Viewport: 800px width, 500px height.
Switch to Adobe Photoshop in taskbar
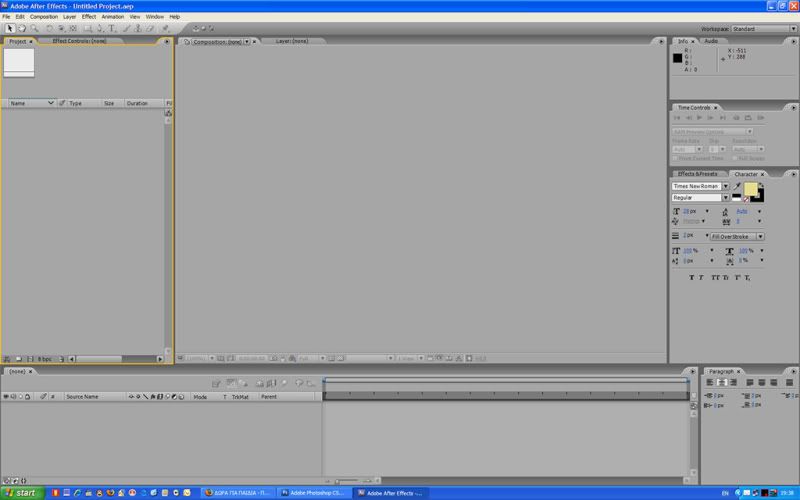(x=314, y=493)
